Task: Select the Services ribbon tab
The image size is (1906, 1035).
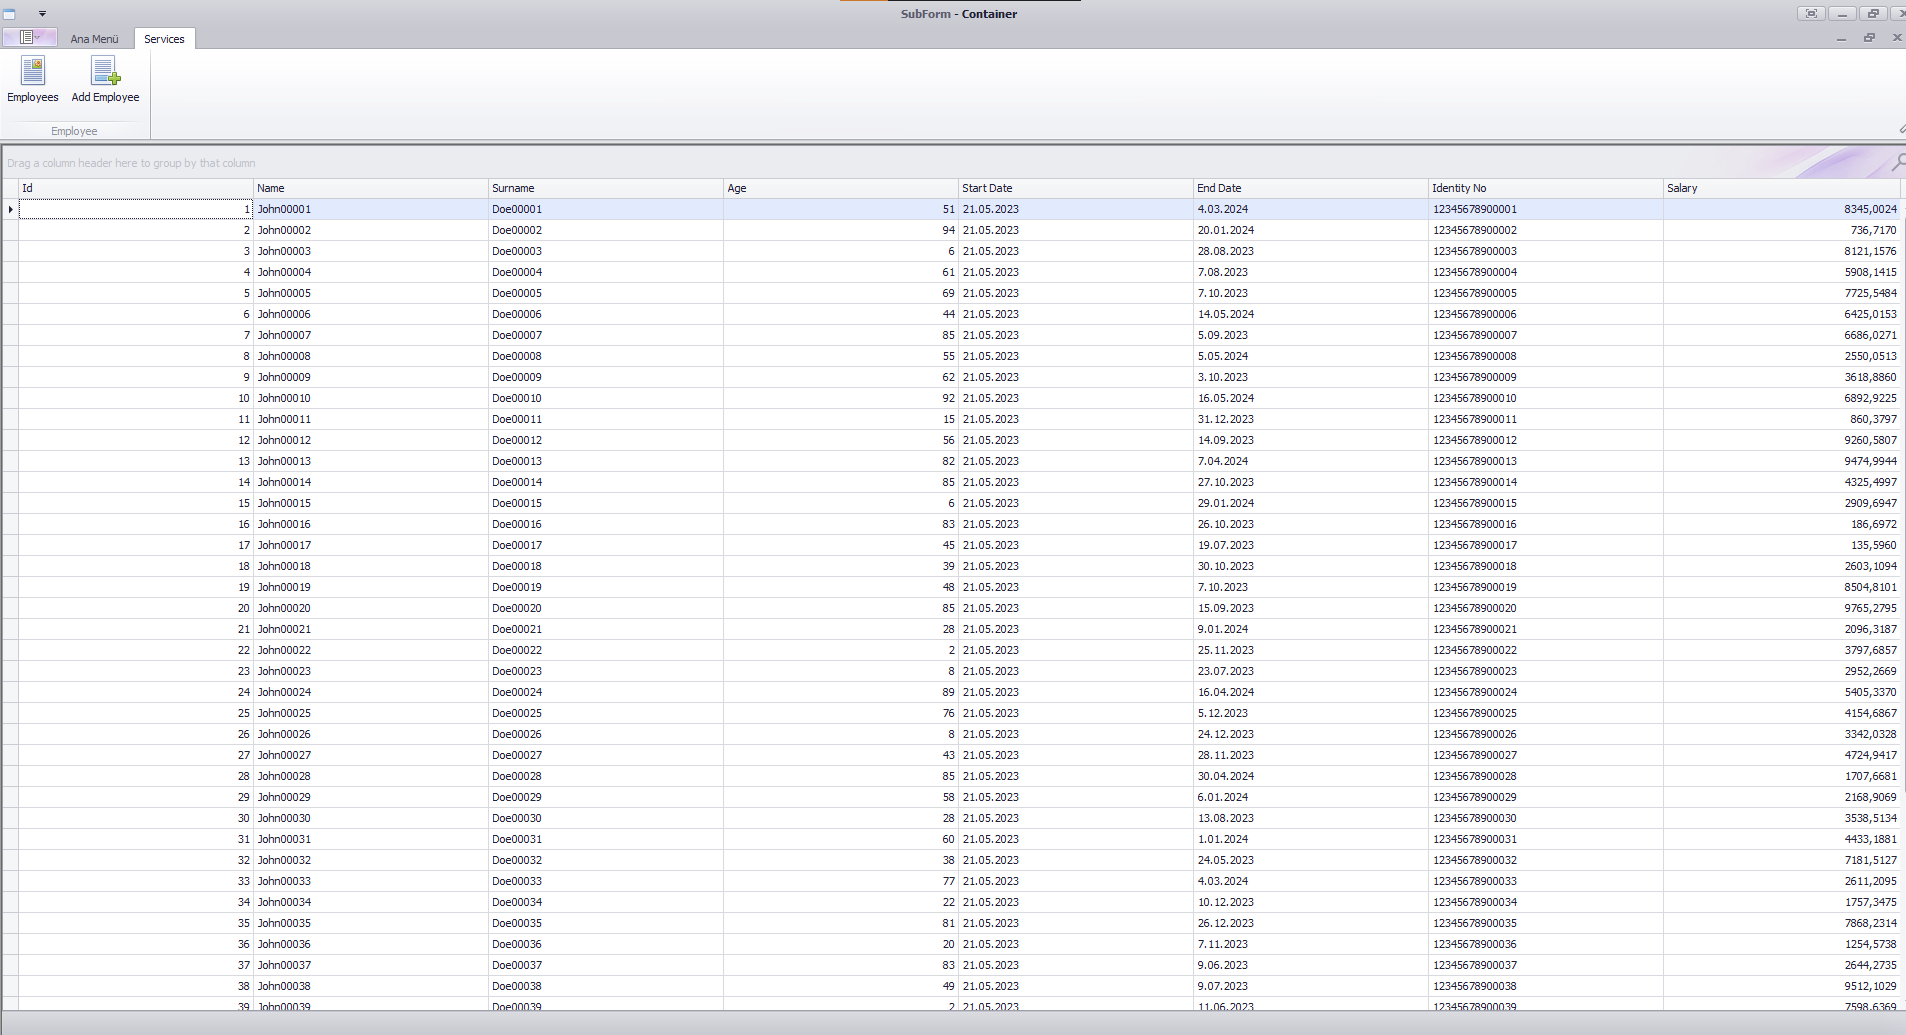Action: (164, 39)
